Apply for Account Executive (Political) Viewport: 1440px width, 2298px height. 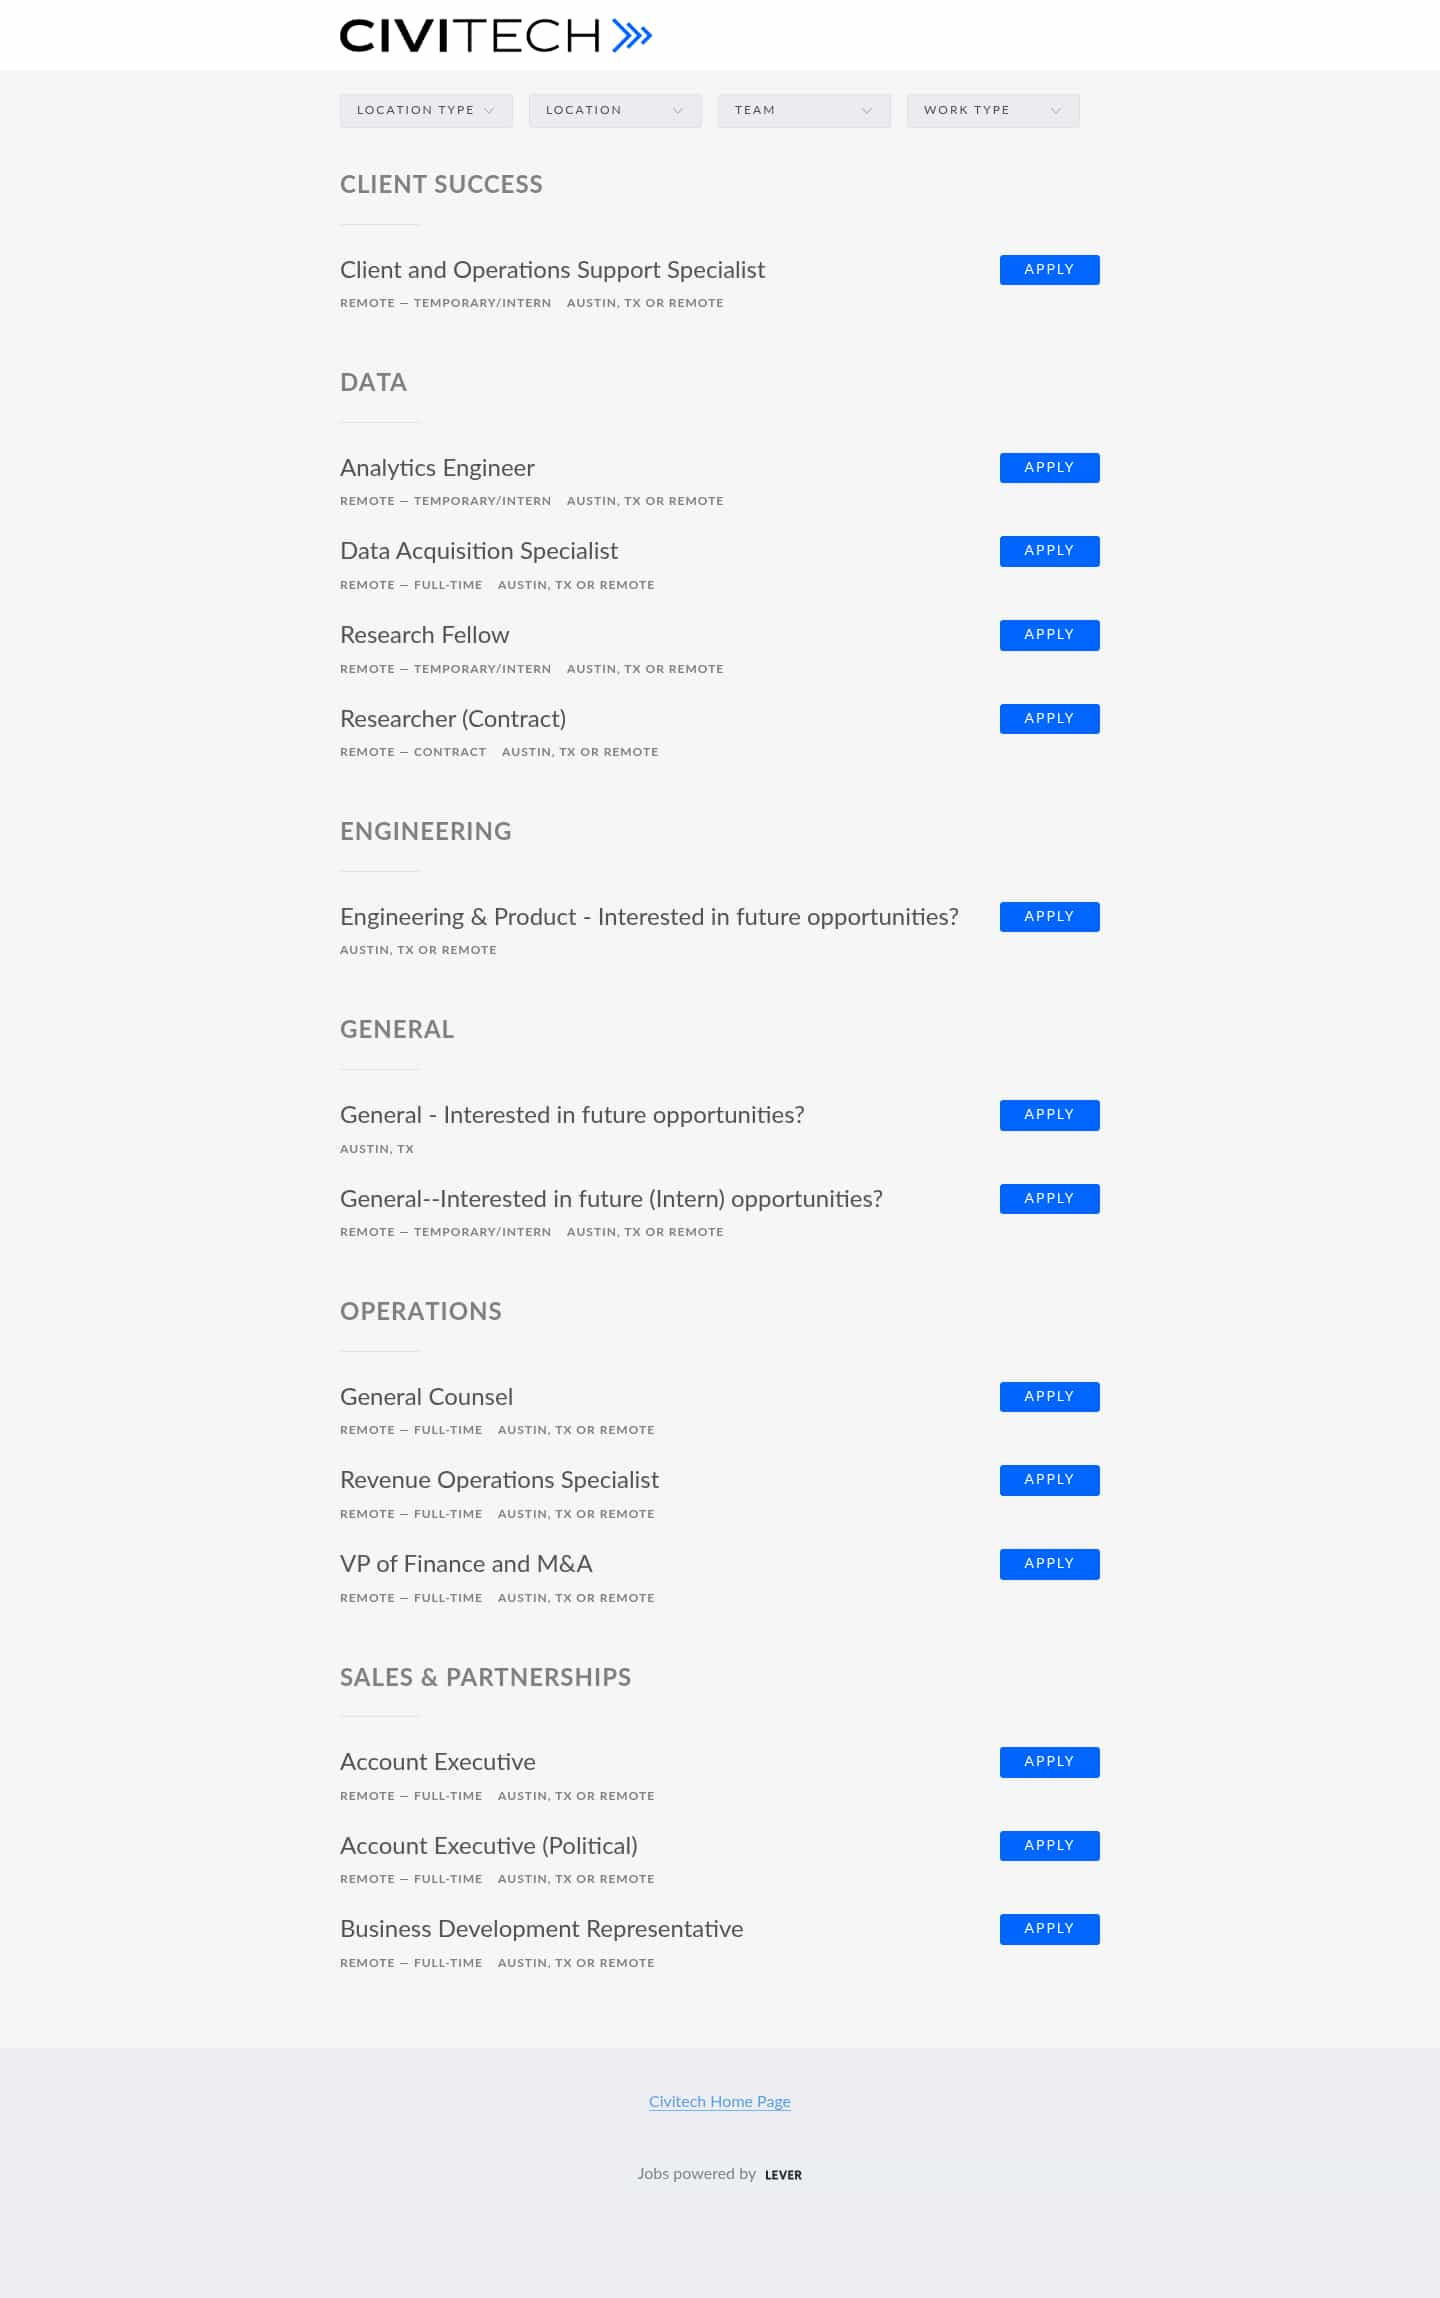[1049, 1846]
